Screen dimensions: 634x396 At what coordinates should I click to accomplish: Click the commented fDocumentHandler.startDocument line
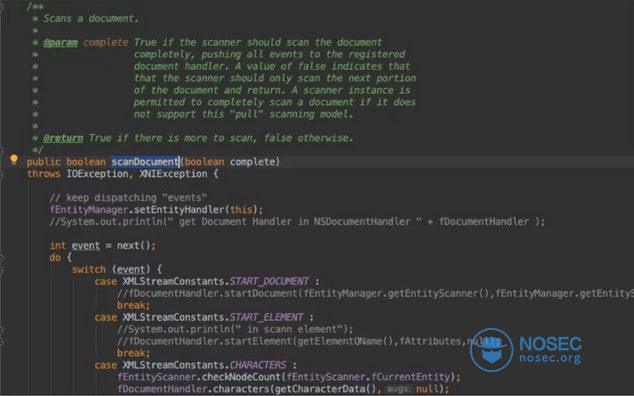tap(375, 293)
